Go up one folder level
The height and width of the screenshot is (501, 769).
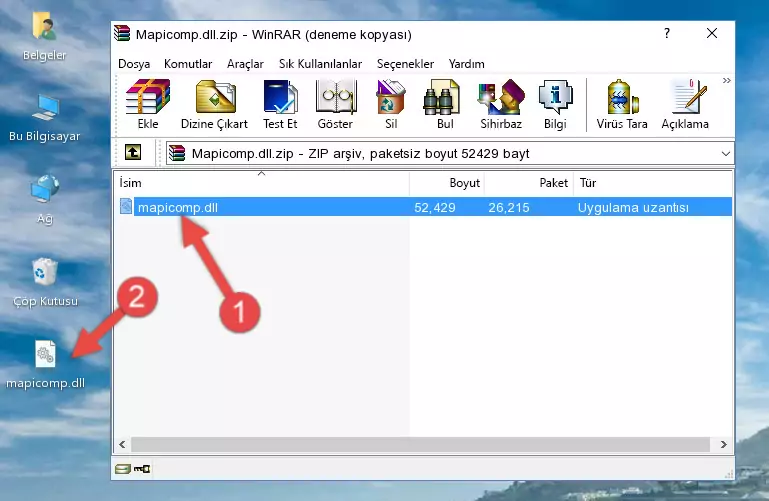point(133,152)
